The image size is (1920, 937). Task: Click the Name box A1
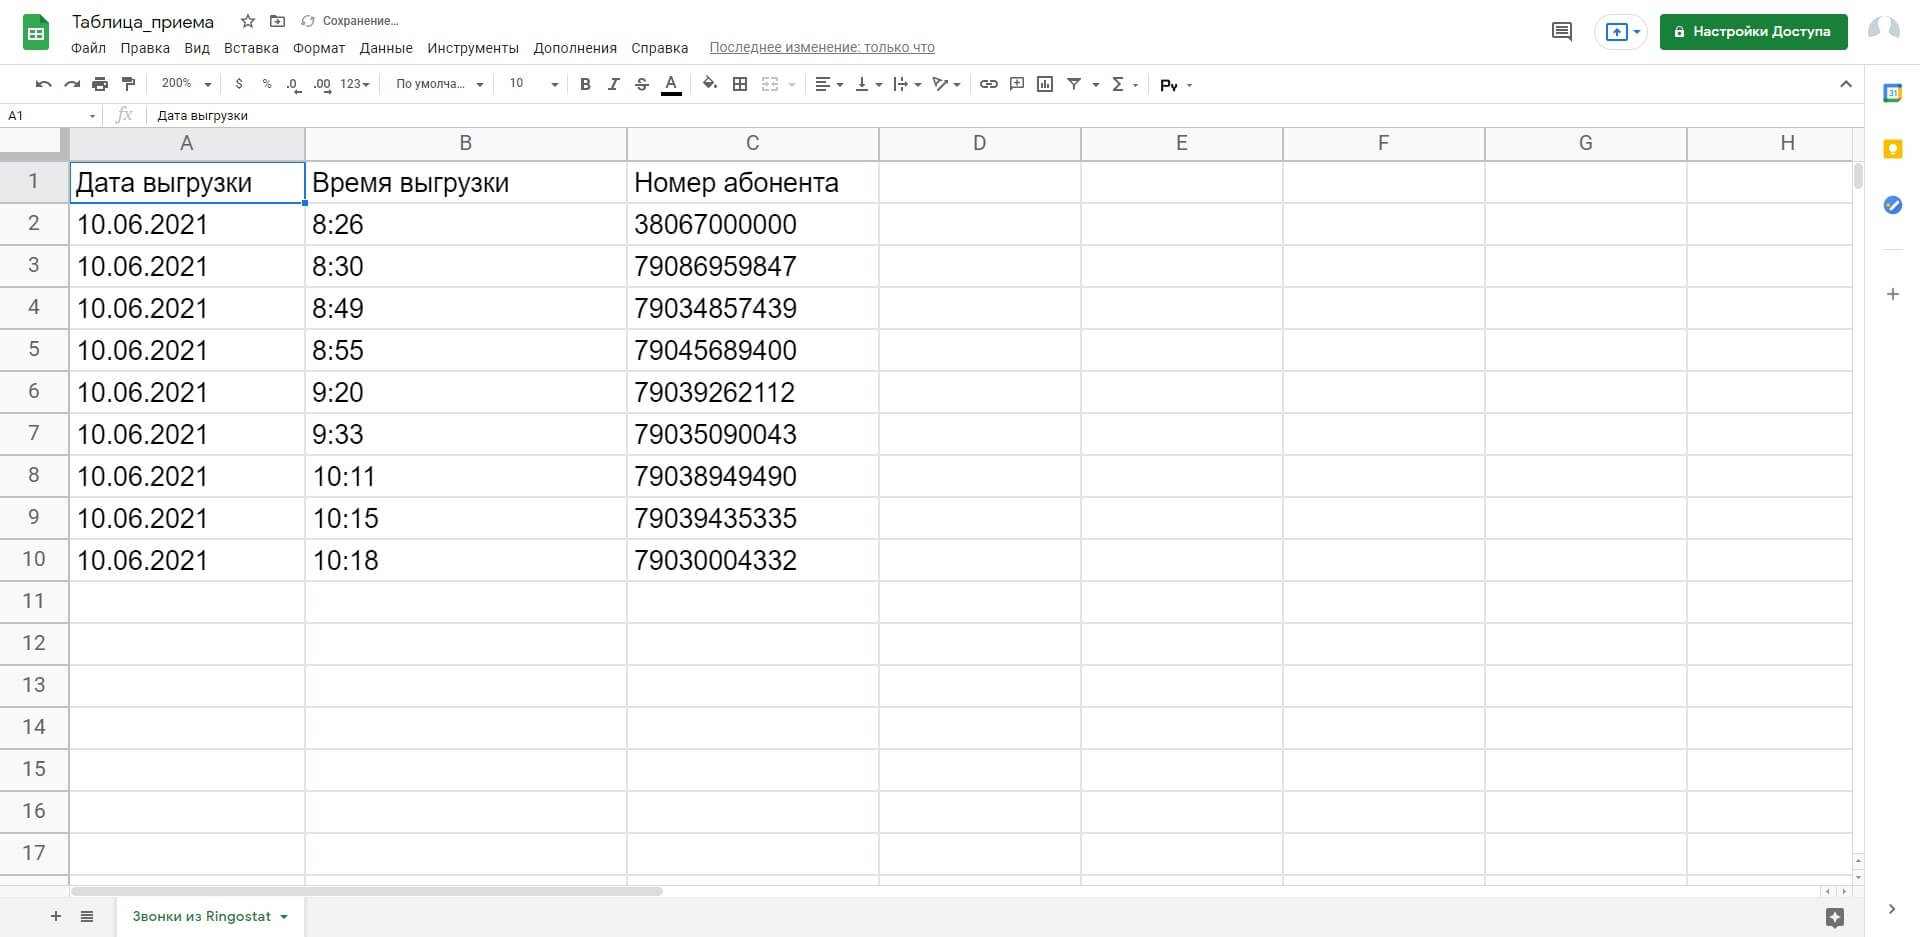click(50, 115)
